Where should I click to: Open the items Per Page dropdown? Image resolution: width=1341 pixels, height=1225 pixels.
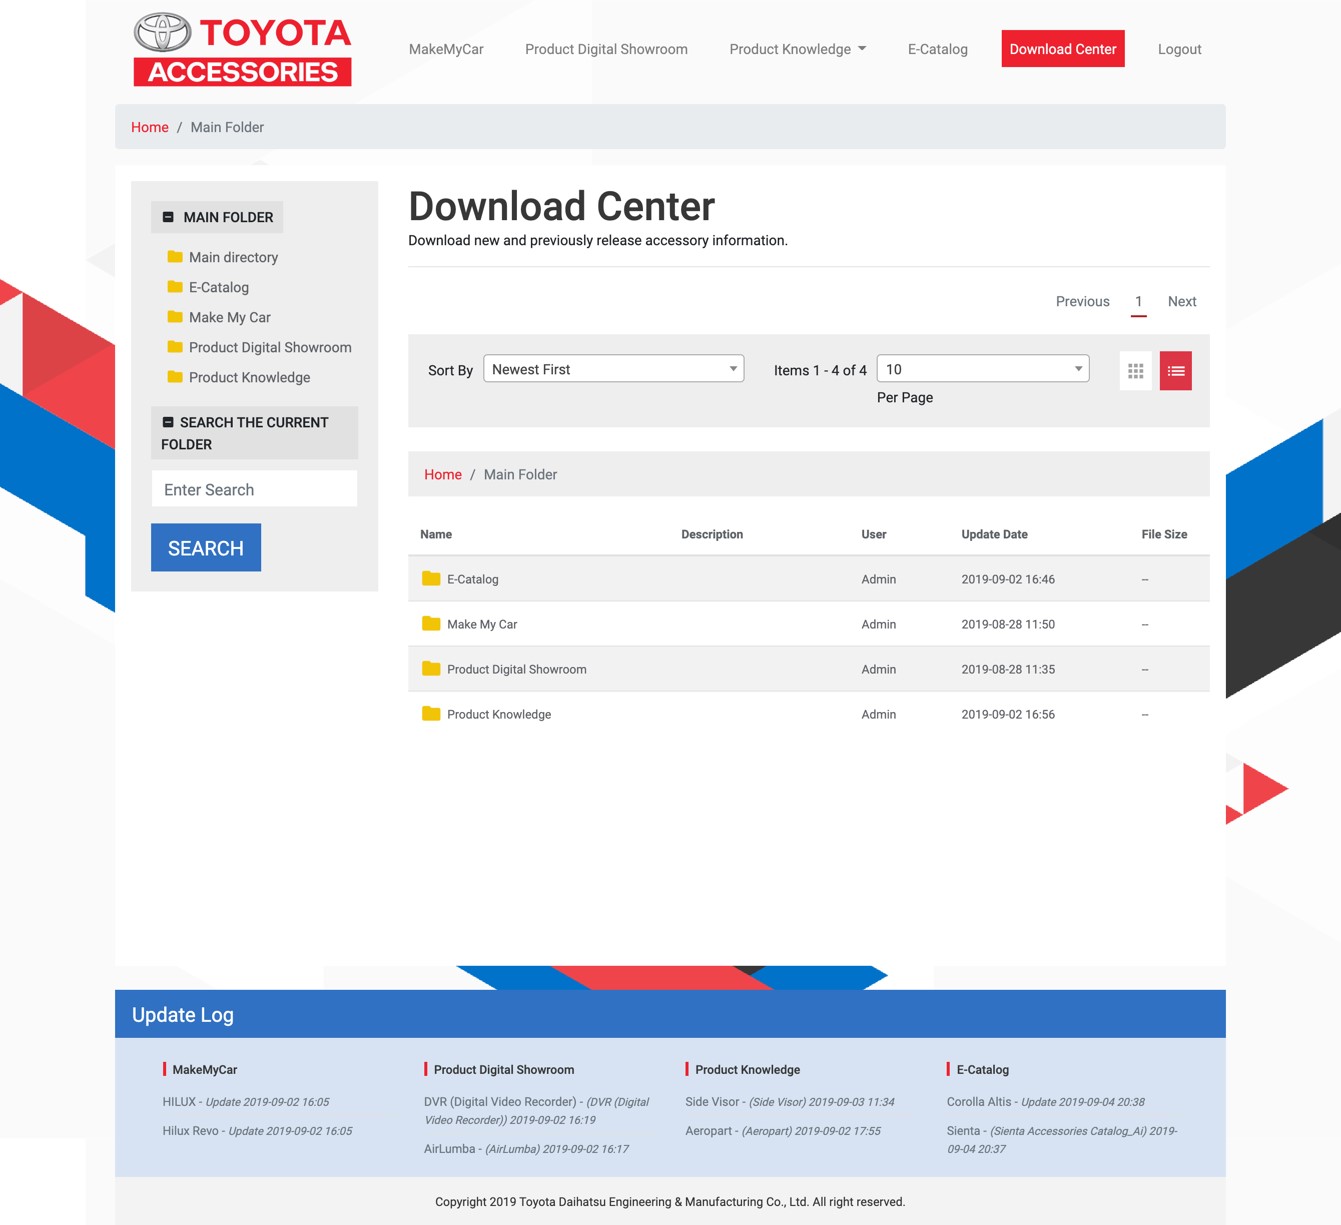(x=982, y=369)
